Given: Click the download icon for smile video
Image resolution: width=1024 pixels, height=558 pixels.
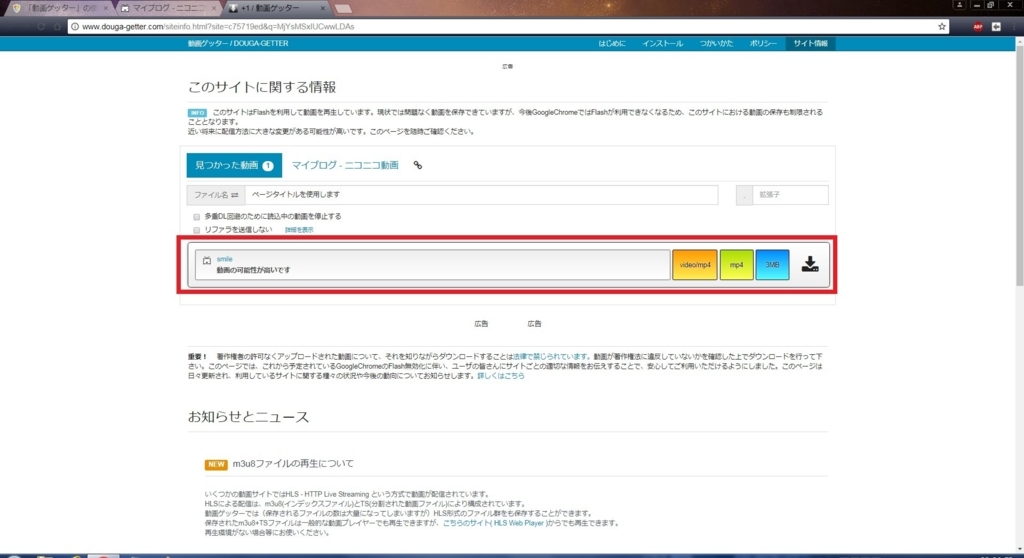Looking at the screenshot, I should 810,264.
